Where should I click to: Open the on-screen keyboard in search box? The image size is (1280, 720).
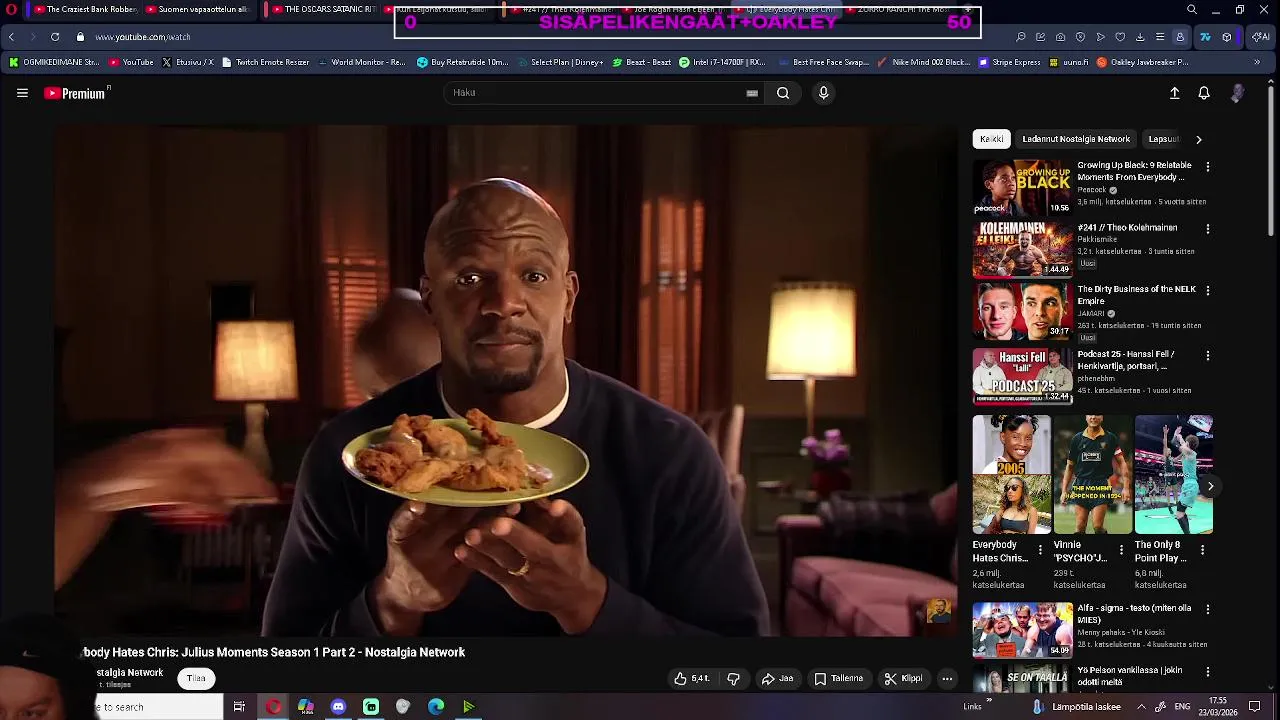tap(752, 93)
